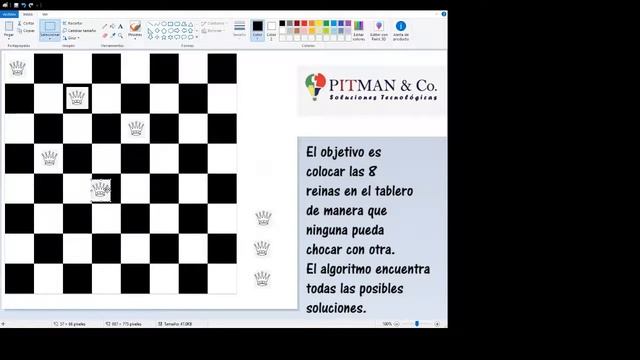640x360 pixels.
Task: Click Editar con Paint 3D button
Action: click(379, 31)
